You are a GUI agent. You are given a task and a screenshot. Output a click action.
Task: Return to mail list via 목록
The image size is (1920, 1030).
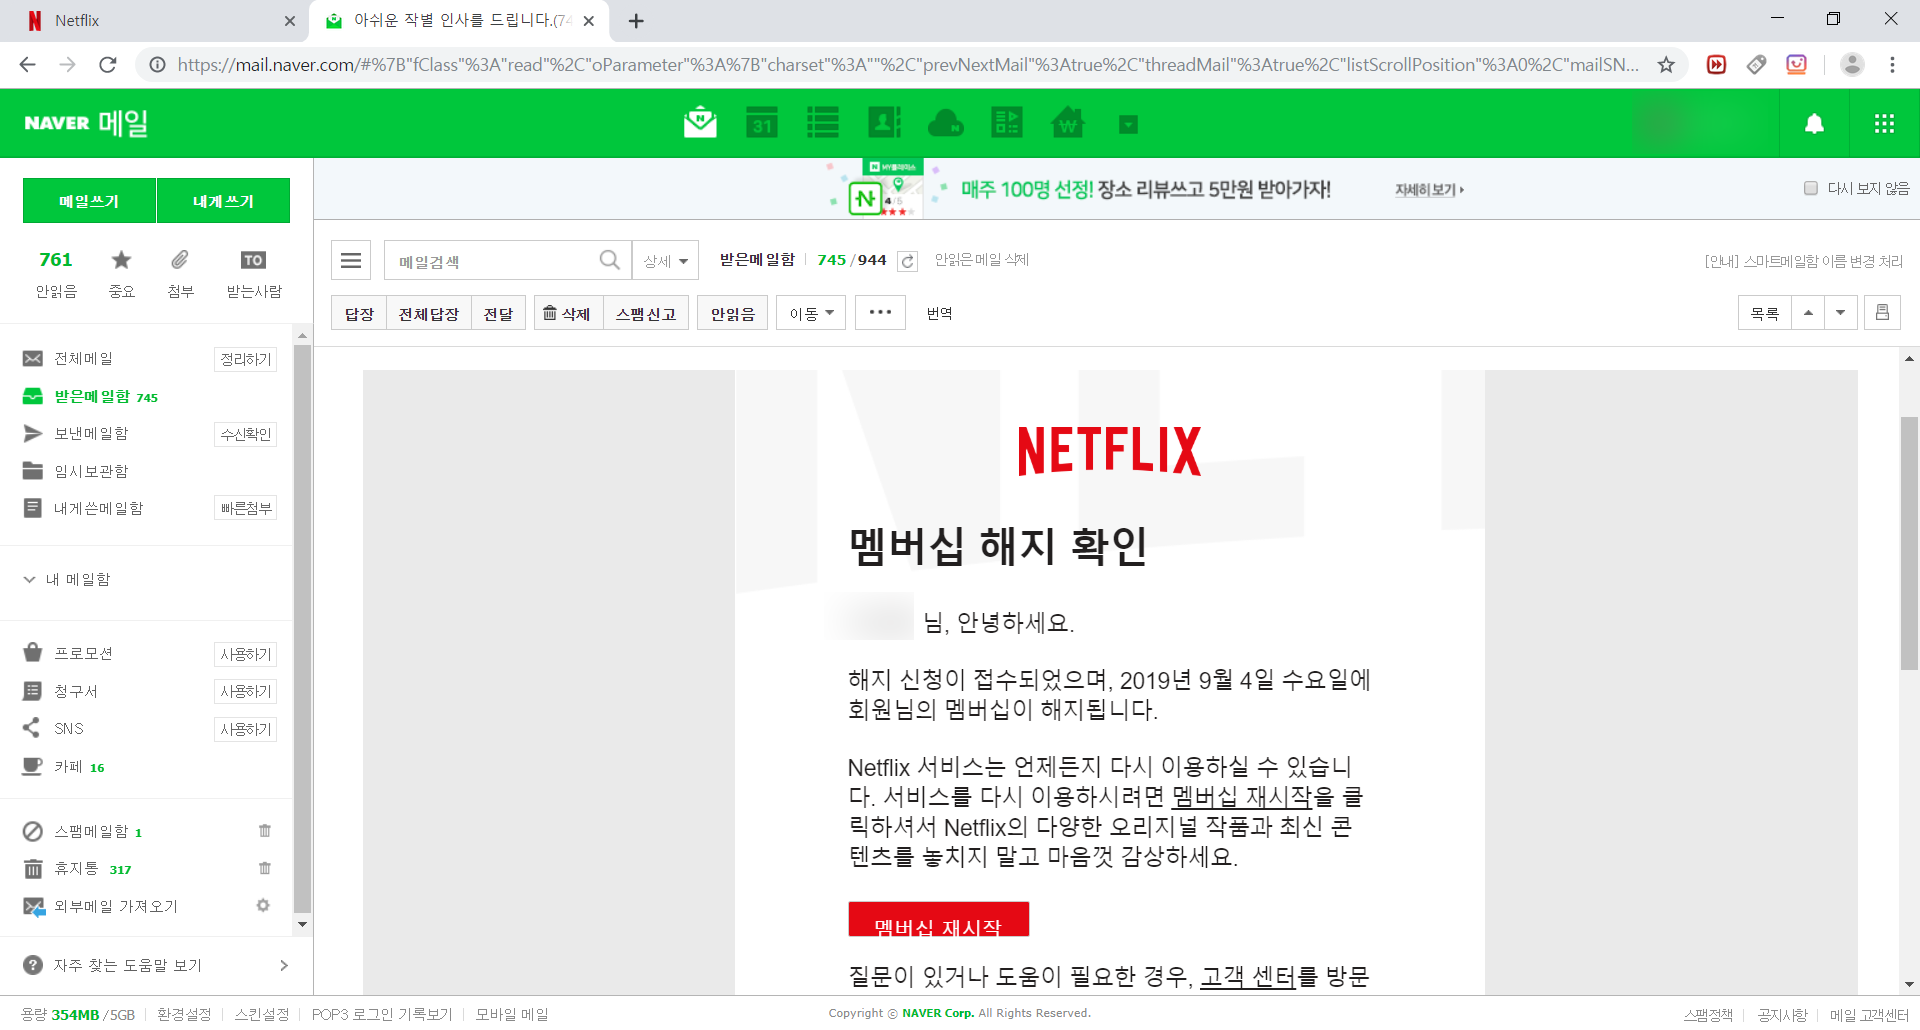point(1765,313)
